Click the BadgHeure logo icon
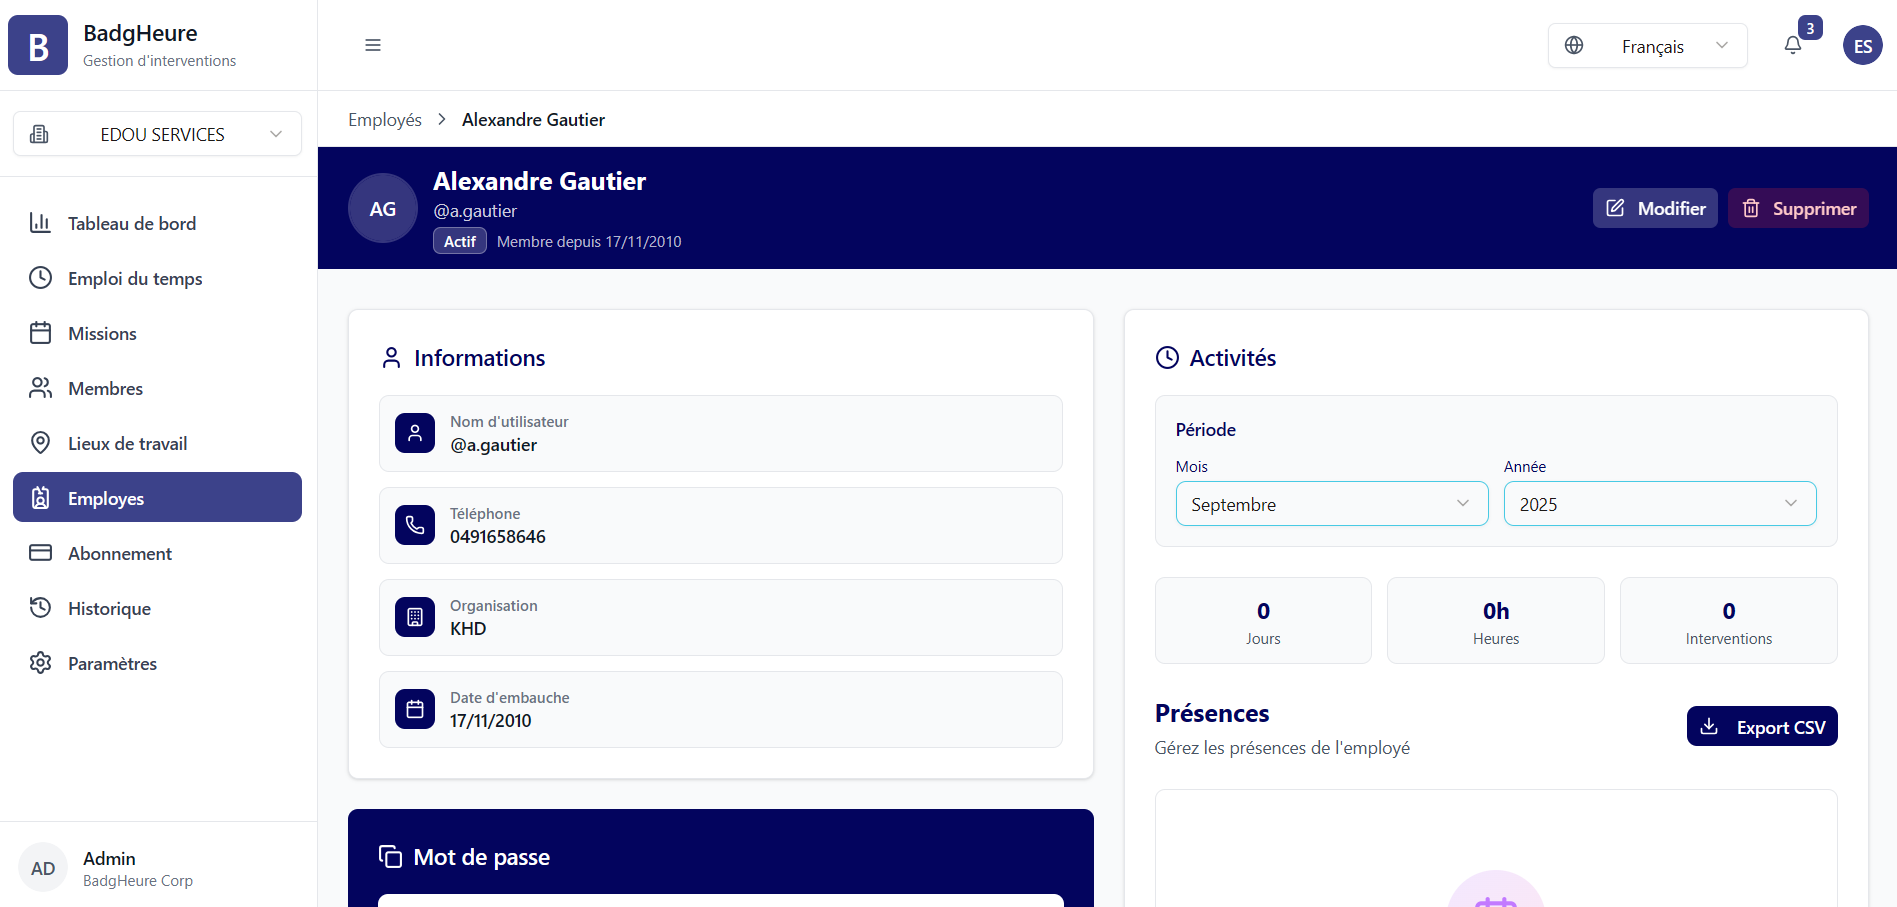 point(38,45)
